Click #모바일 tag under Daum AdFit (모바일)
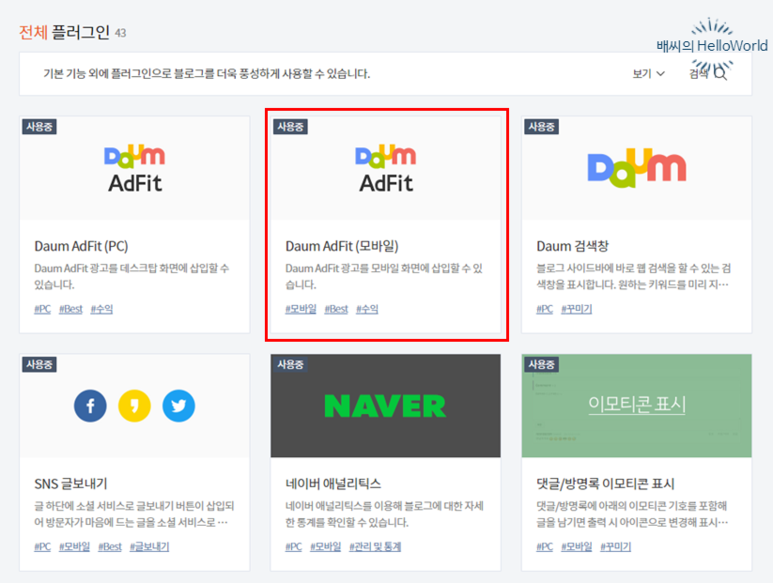 [301, 309]
